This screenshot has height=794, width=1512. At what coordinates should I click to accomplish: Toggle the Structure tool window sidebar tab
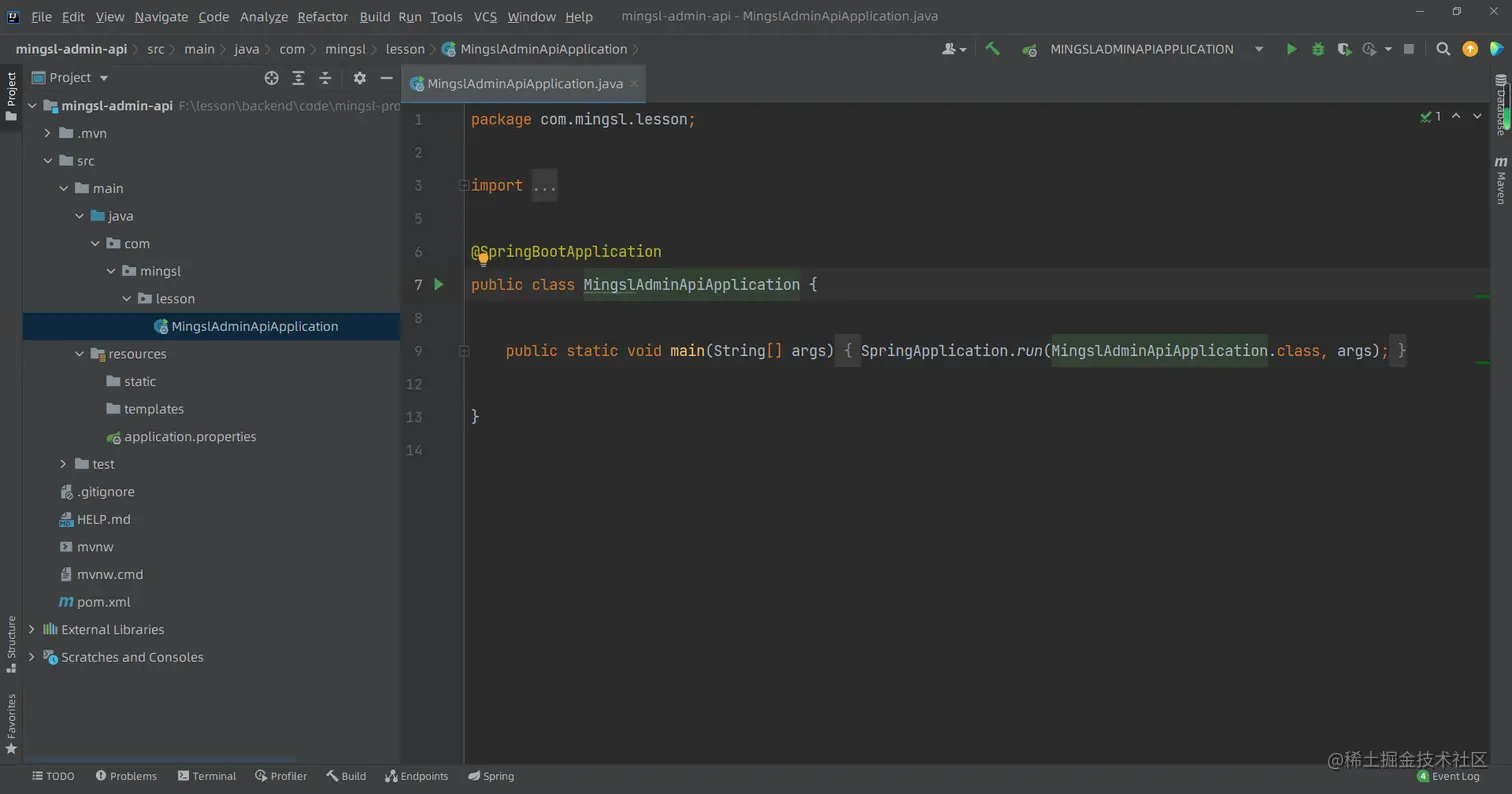[x=11, y=644]
